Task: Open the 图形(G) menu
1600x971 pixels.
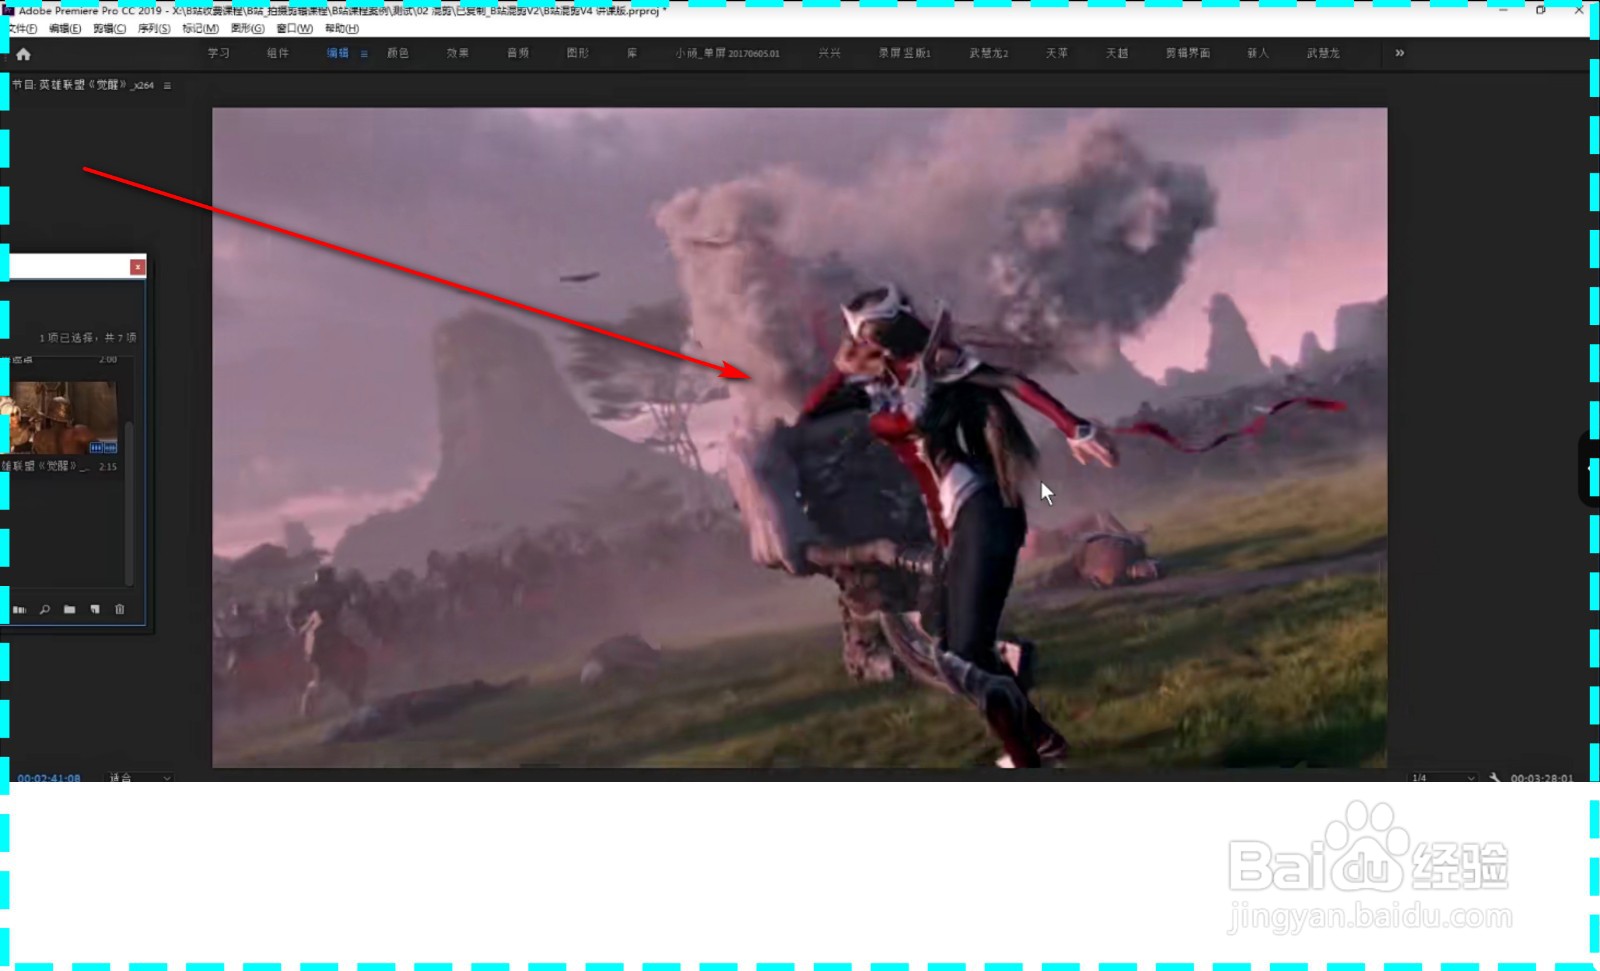Action: (247, 28)
